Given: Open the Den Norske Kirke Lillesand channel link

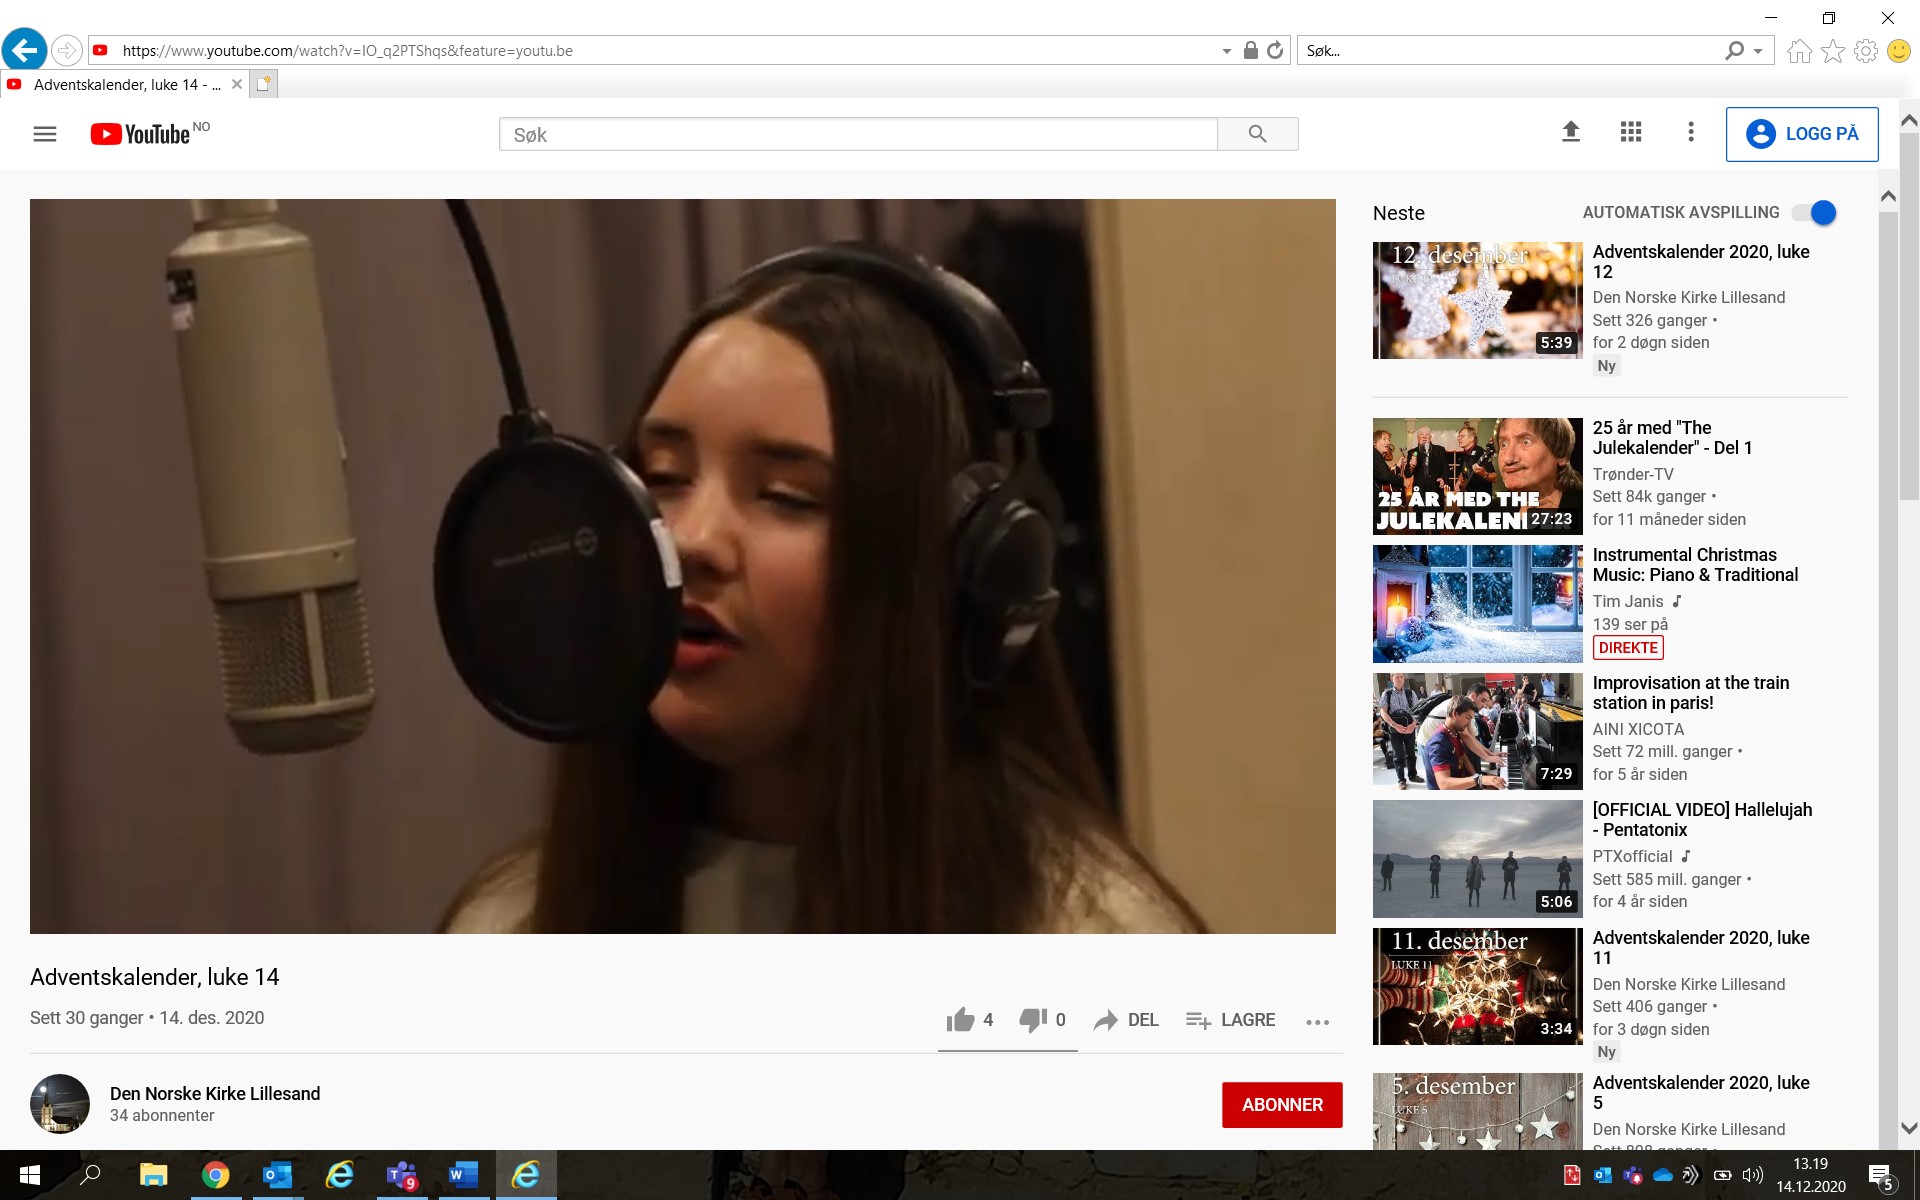Looking at the screenshot, I should point(215,1094).
